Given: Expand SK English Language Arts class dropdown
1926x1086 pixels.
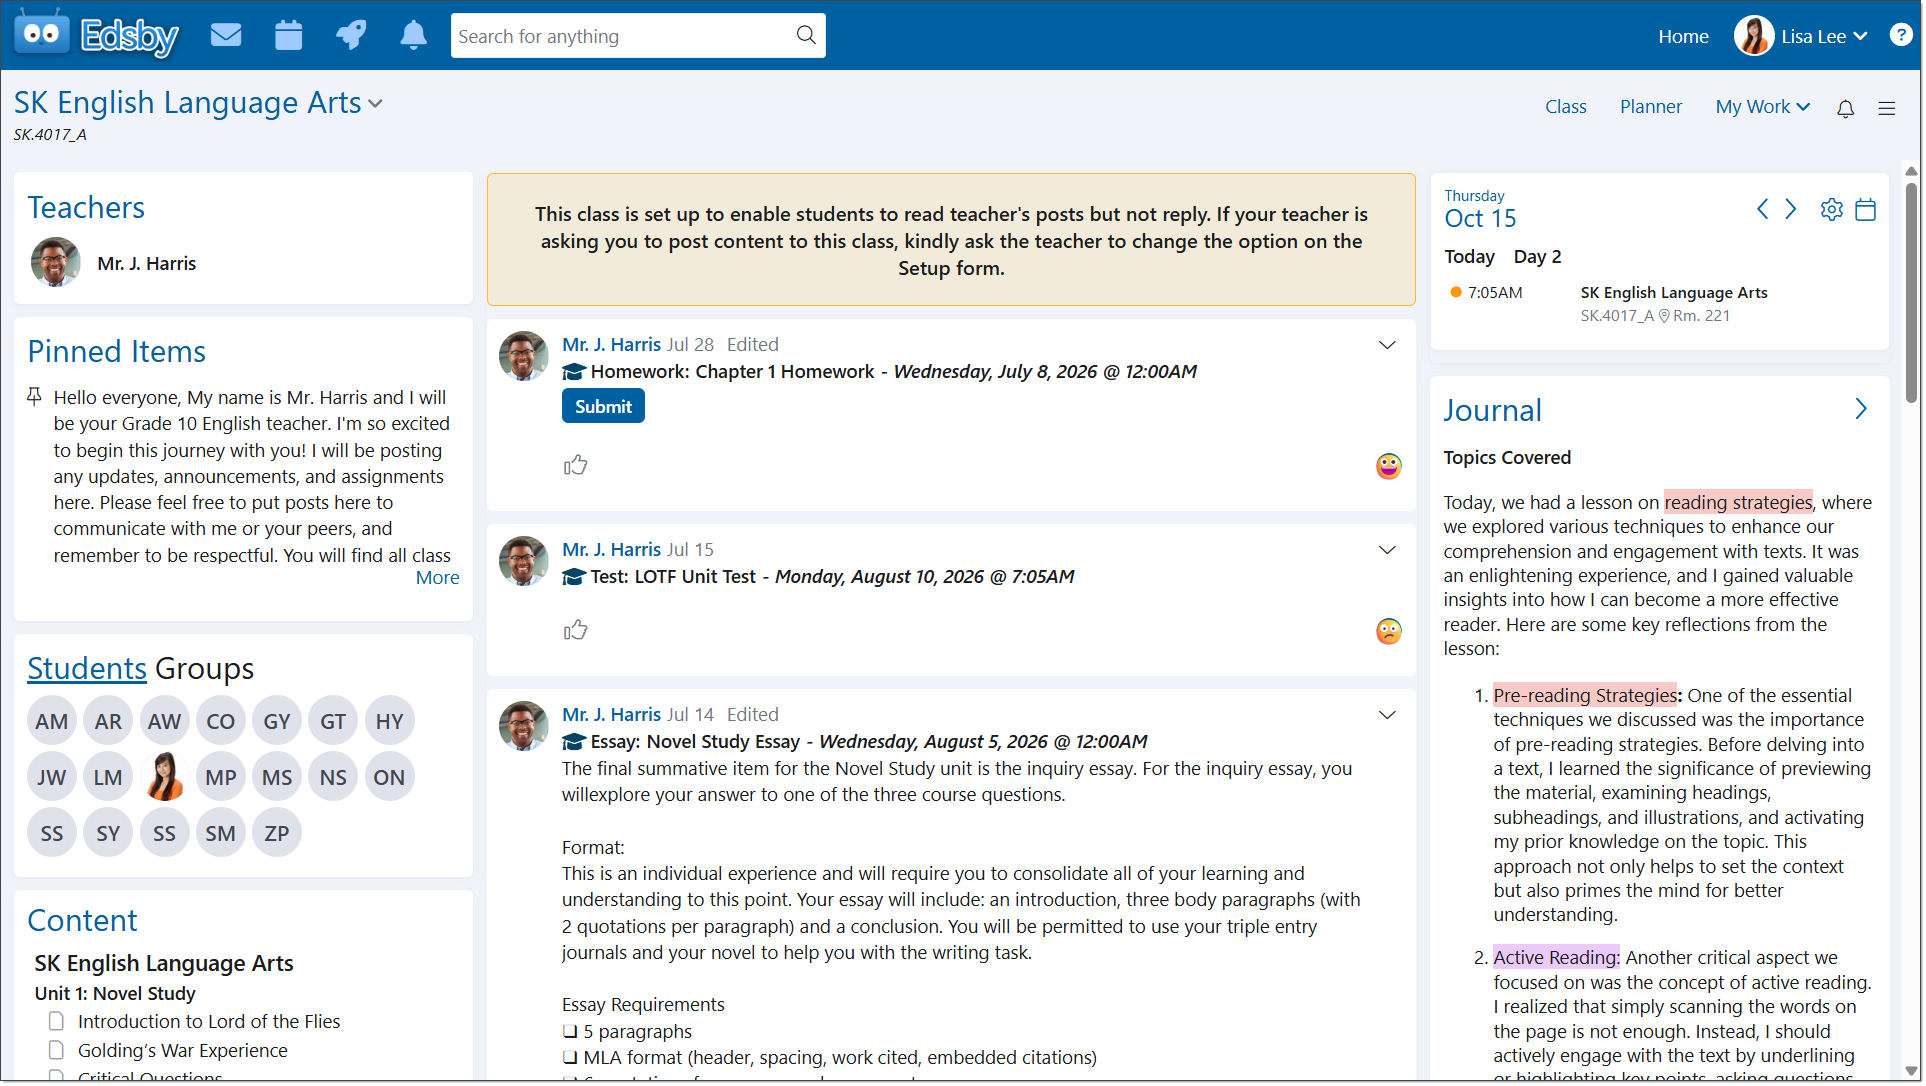Looking at the screenshot, I should [x=375, y=104].
